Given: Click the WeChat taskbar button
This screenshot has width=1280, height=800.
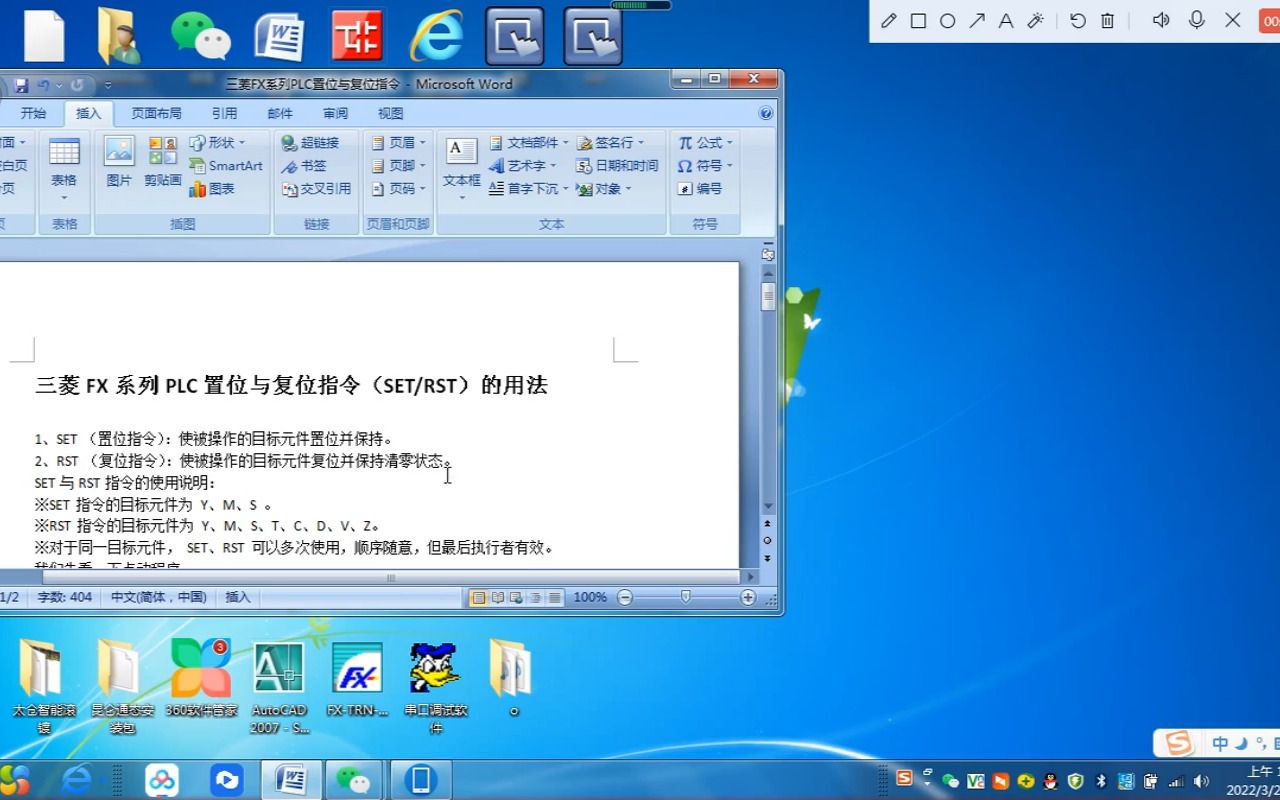Looking at the screenshot, I should tap(352, 780).
